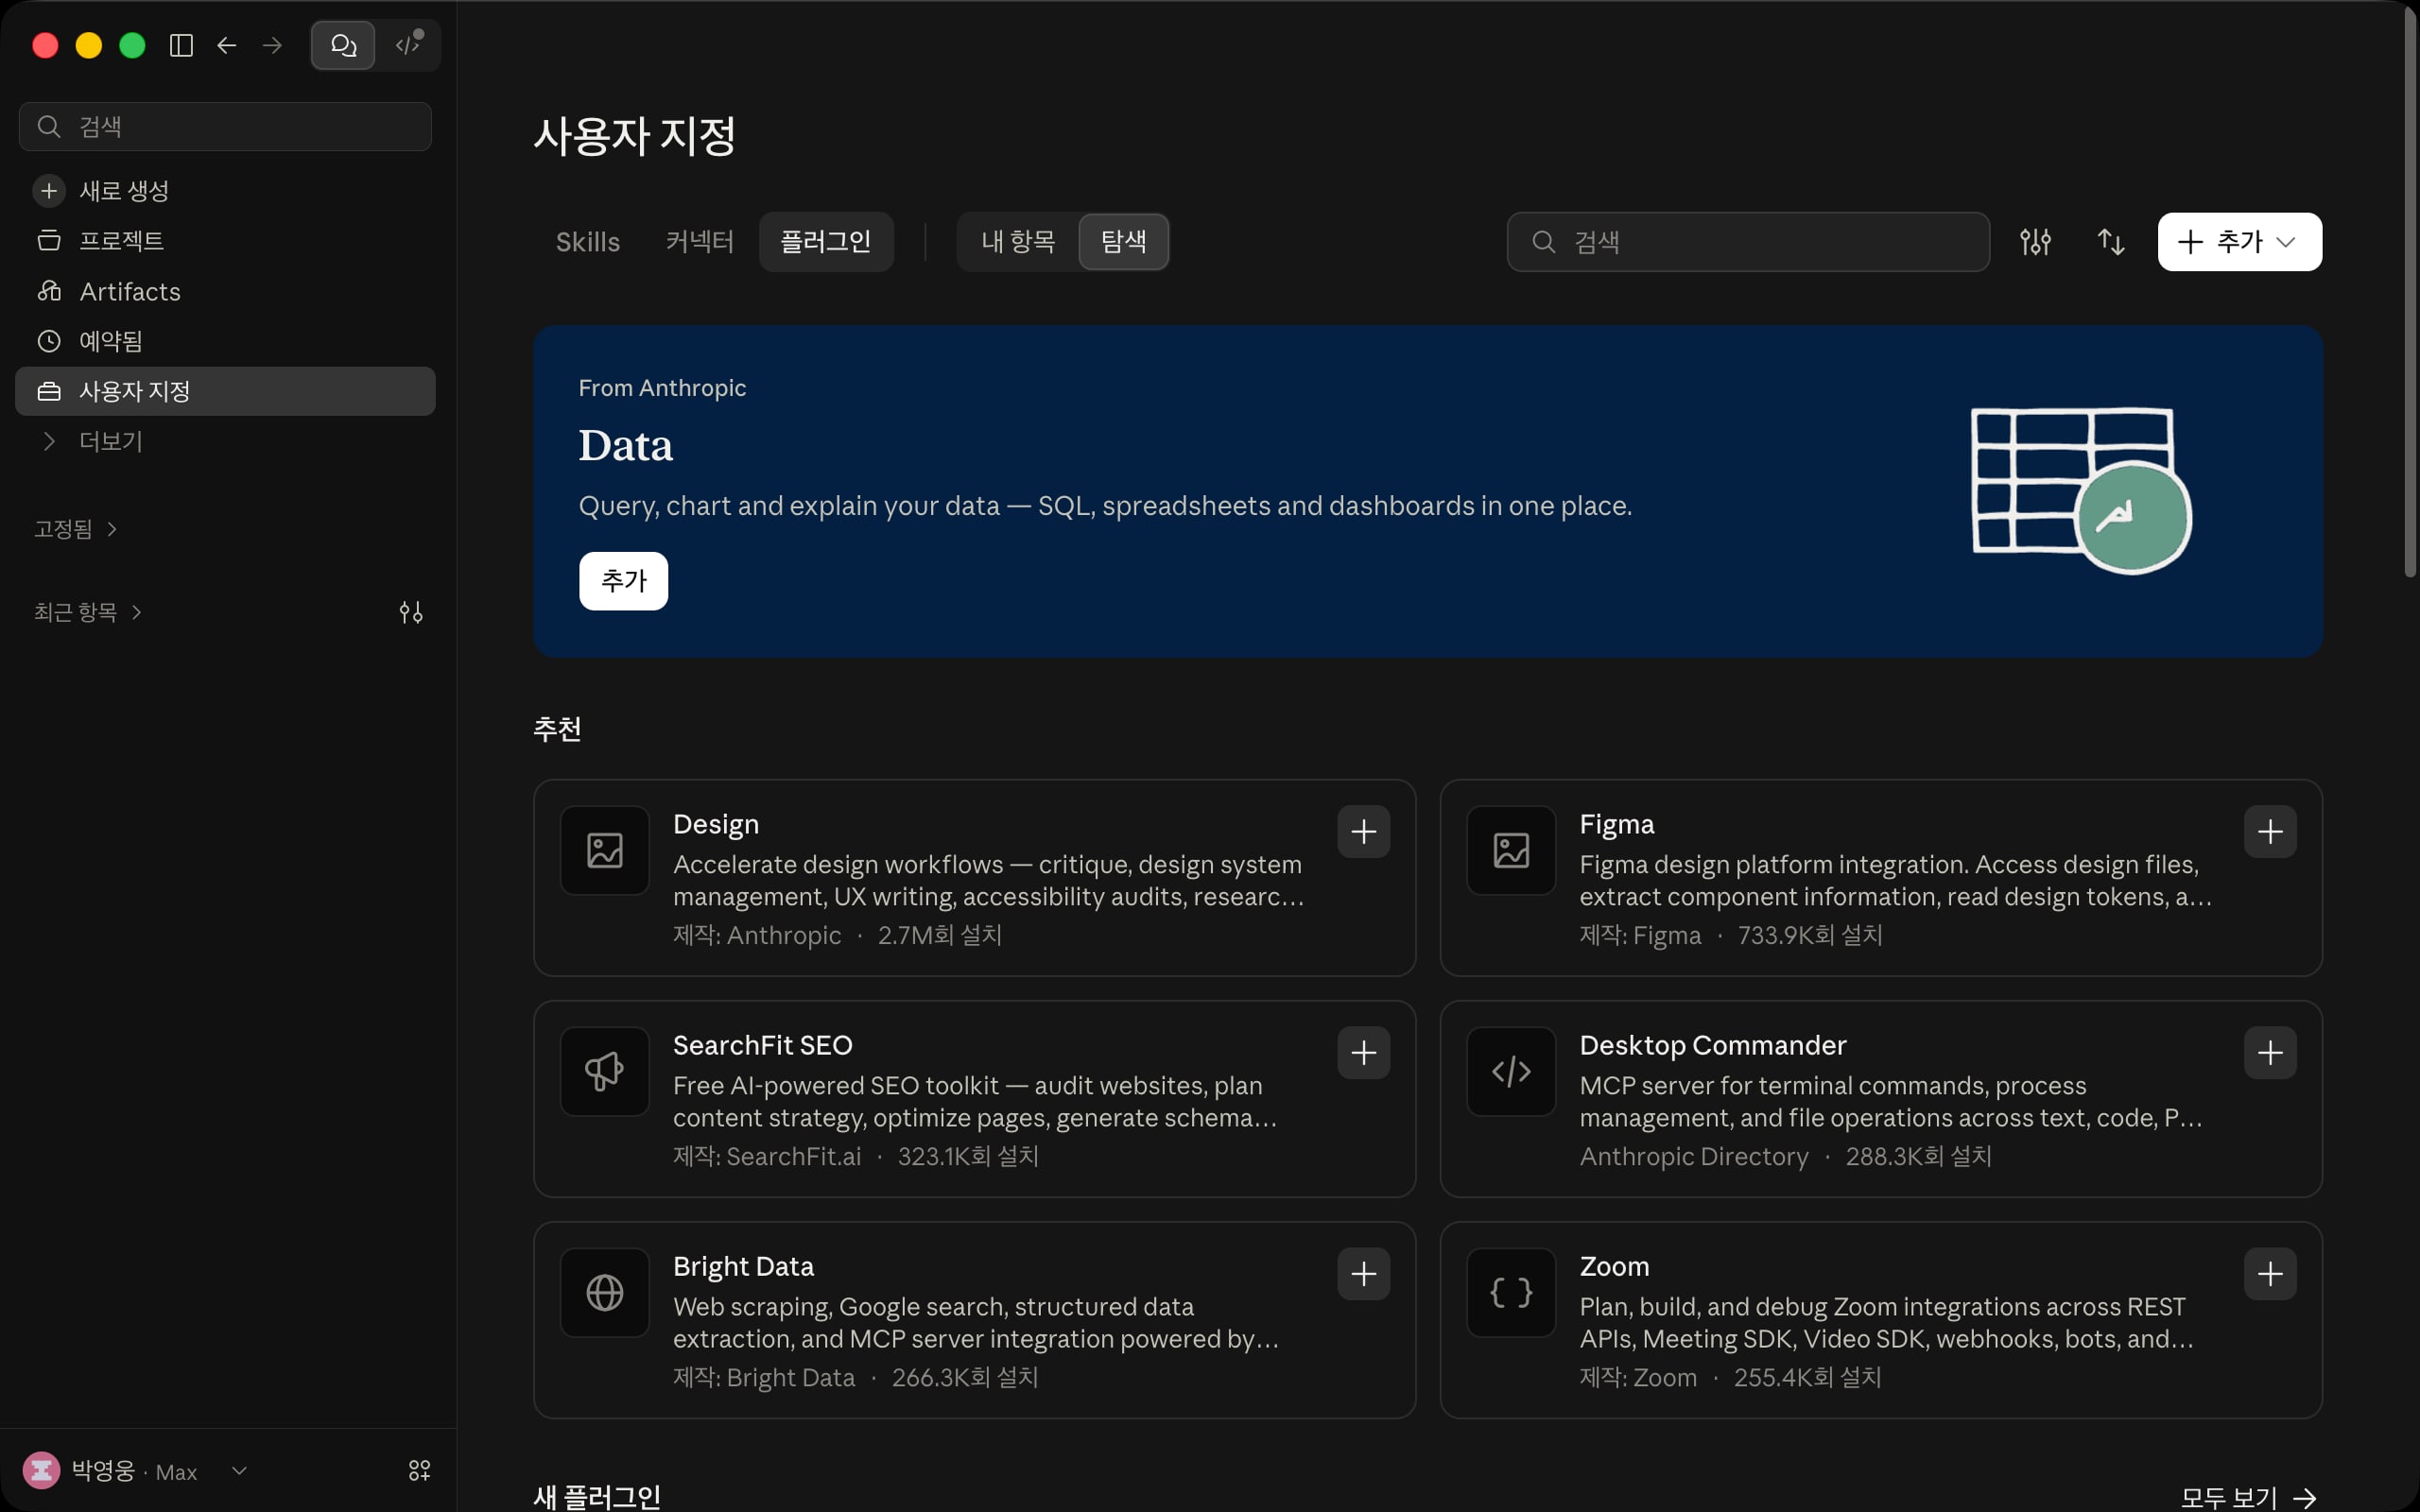Switch to the 커넥터 tab
Viewport: 2420px width, 1512px height.
[700, 242]
